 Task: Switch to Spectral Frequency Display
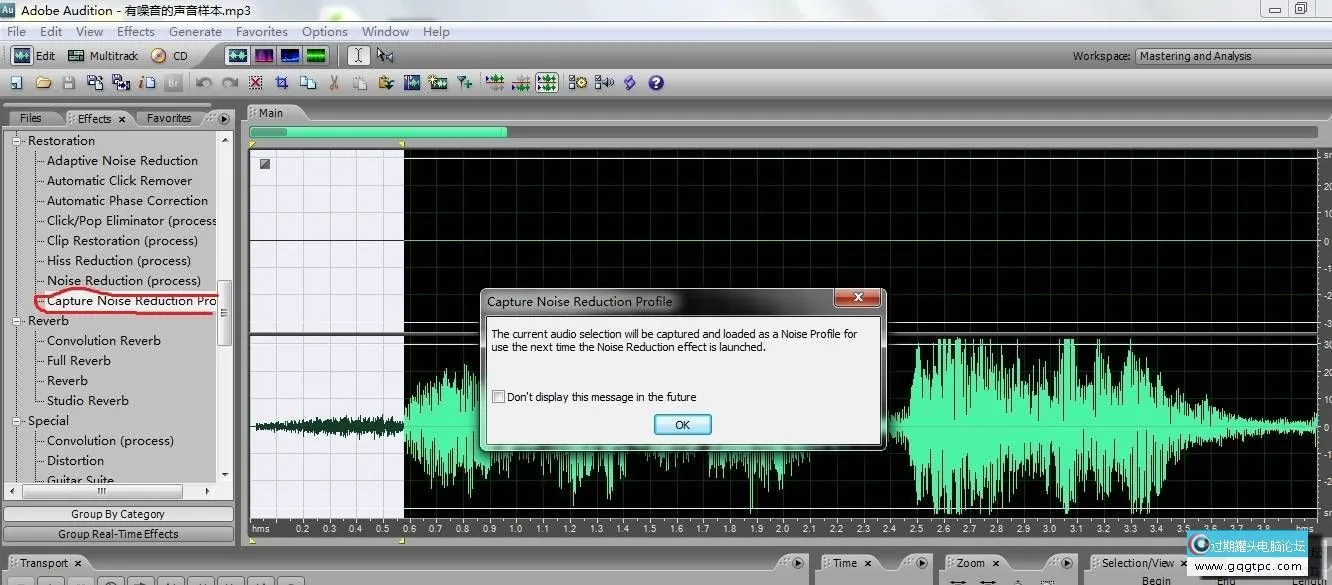[264, 56]
